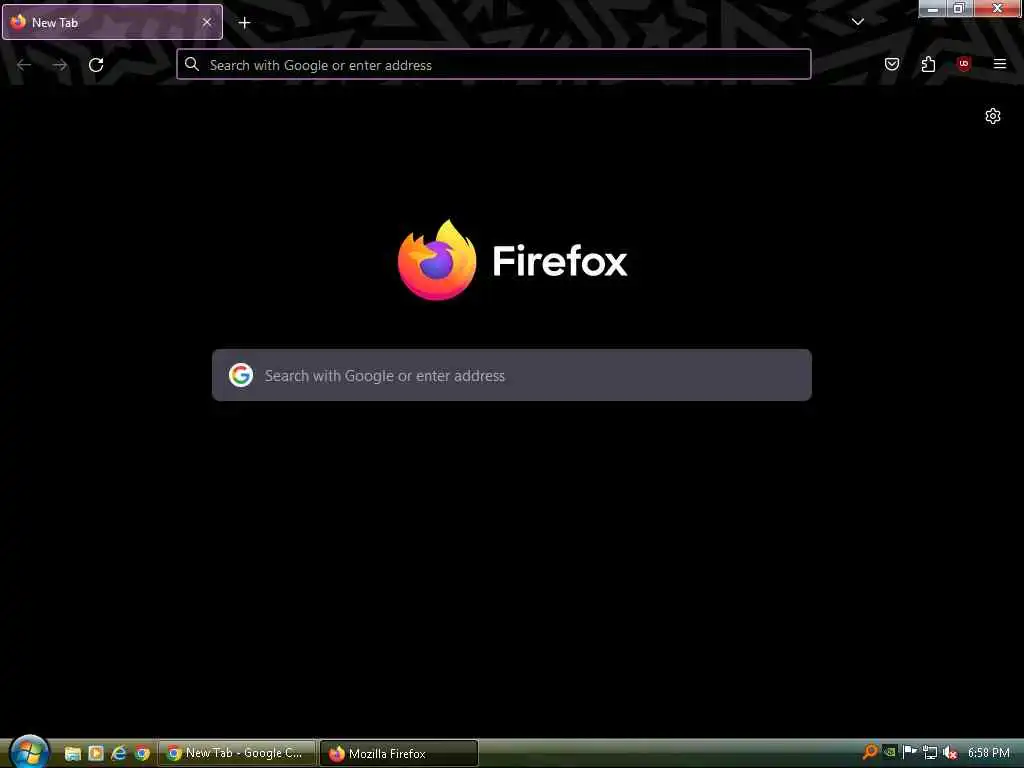
Task: Restore down the Firefox window
Action: tap(959, 8)
